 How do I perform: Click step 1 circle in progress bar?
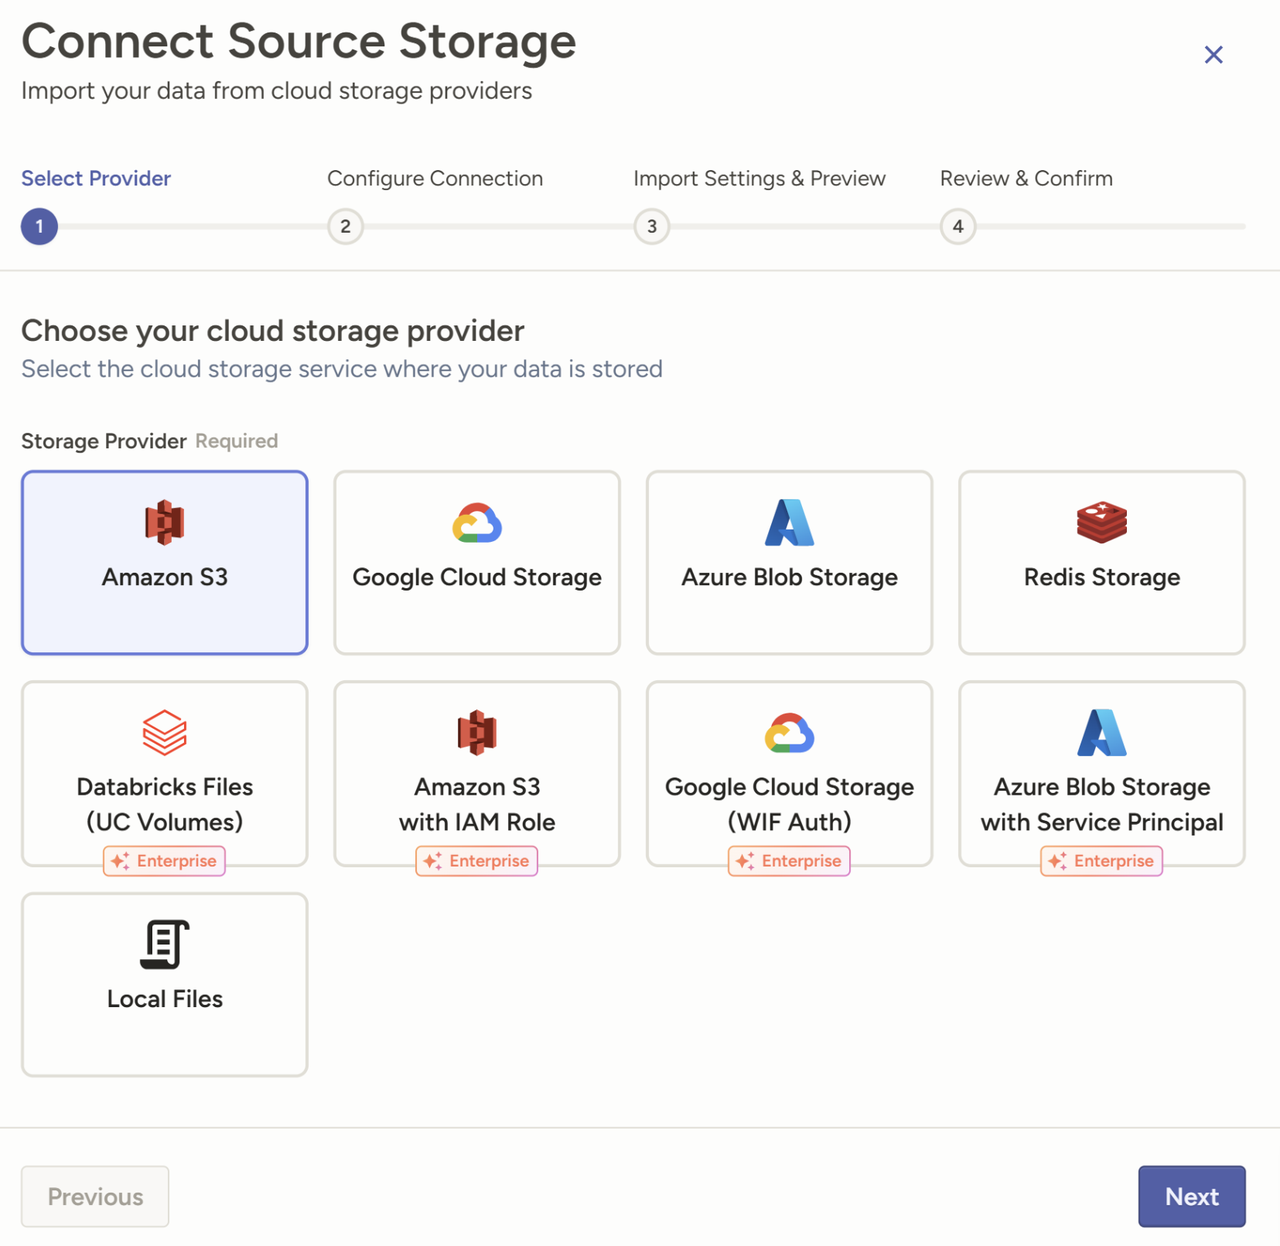pyautogui.click(x=39, y=226)
